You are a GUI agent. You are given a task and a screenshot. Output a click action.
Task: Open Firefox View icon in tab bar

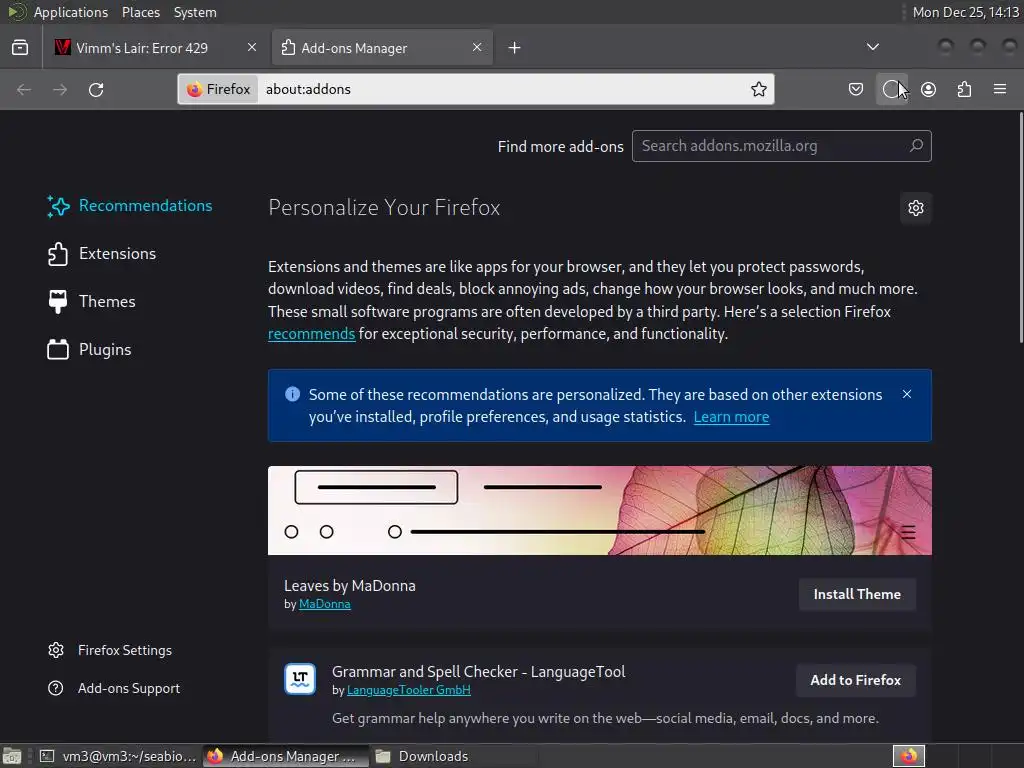[20, 48]
